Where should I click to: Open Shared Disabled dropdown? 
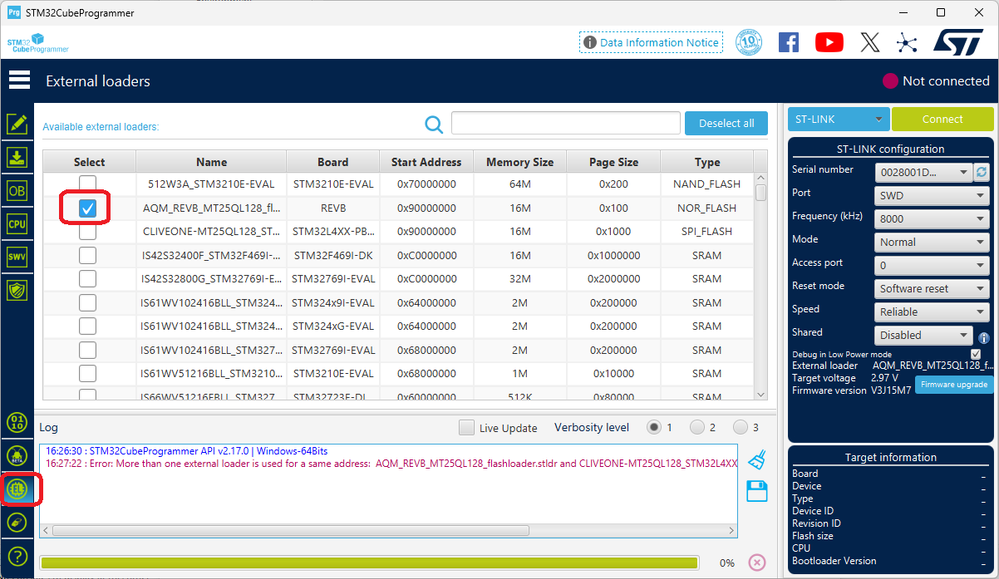click(923, 335)
